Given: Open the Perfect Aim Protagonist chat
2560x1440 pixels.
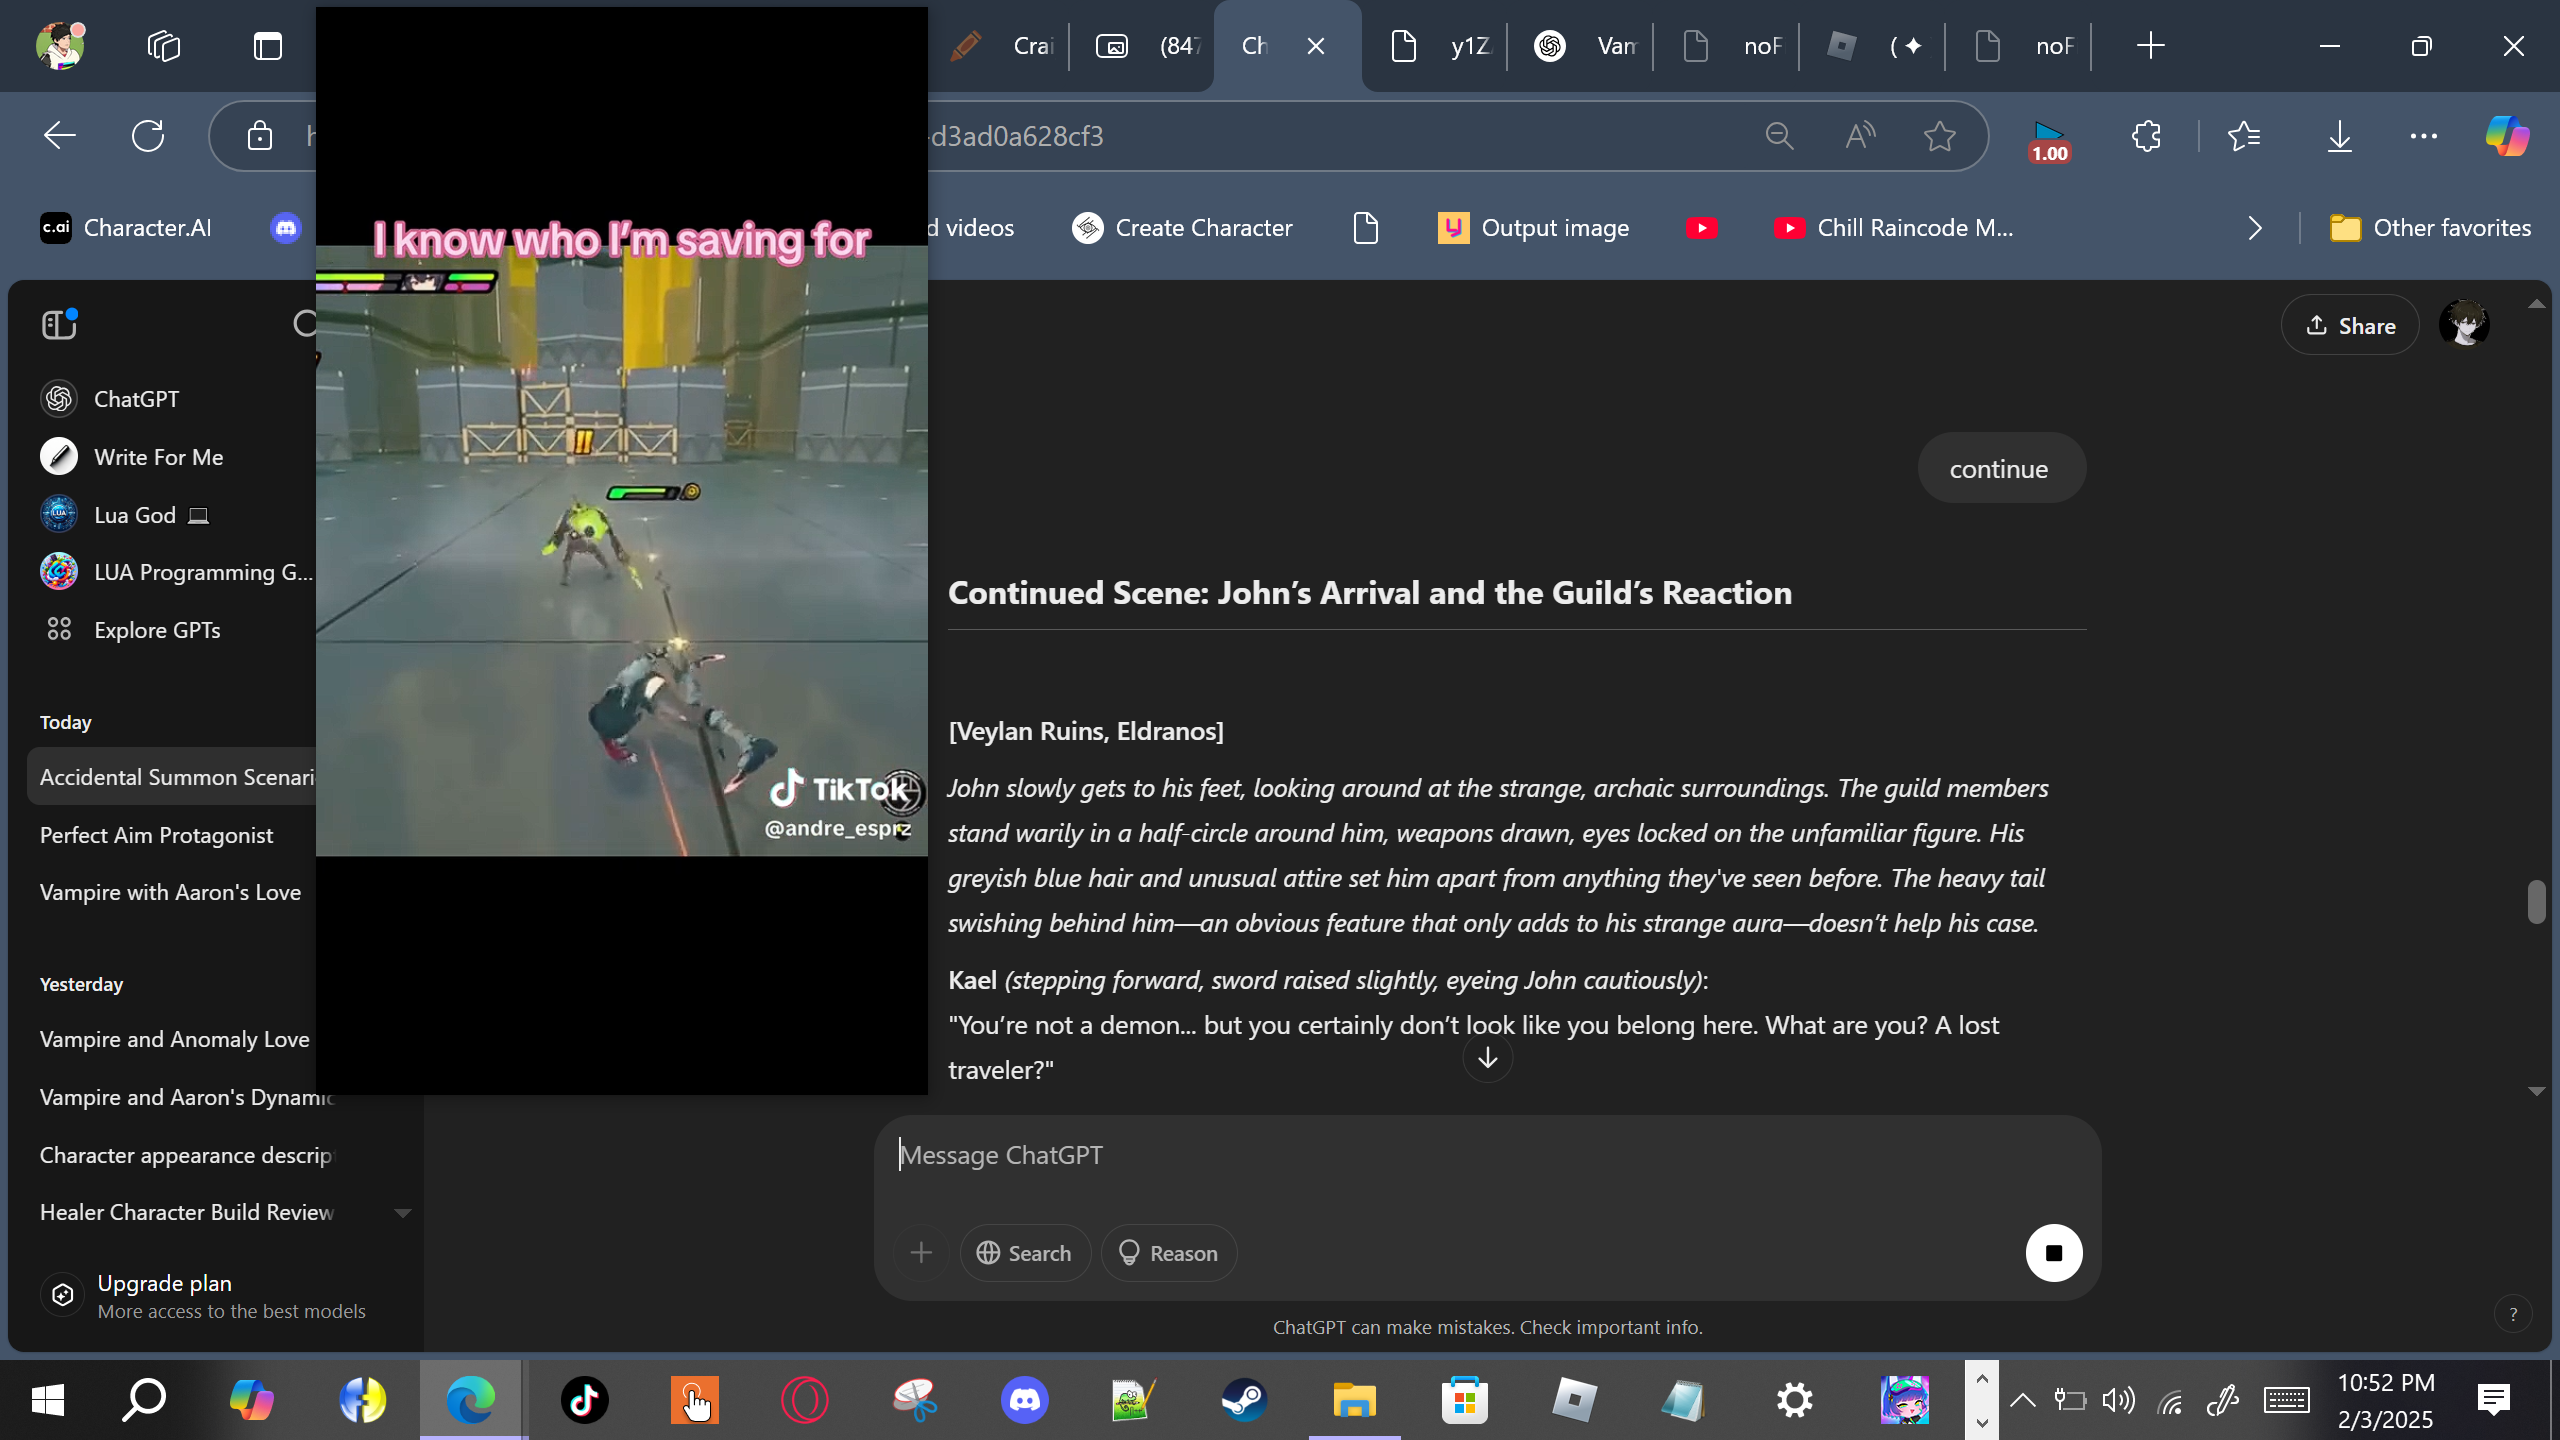Looking at the screenshot, I should [x=157, y=835].
